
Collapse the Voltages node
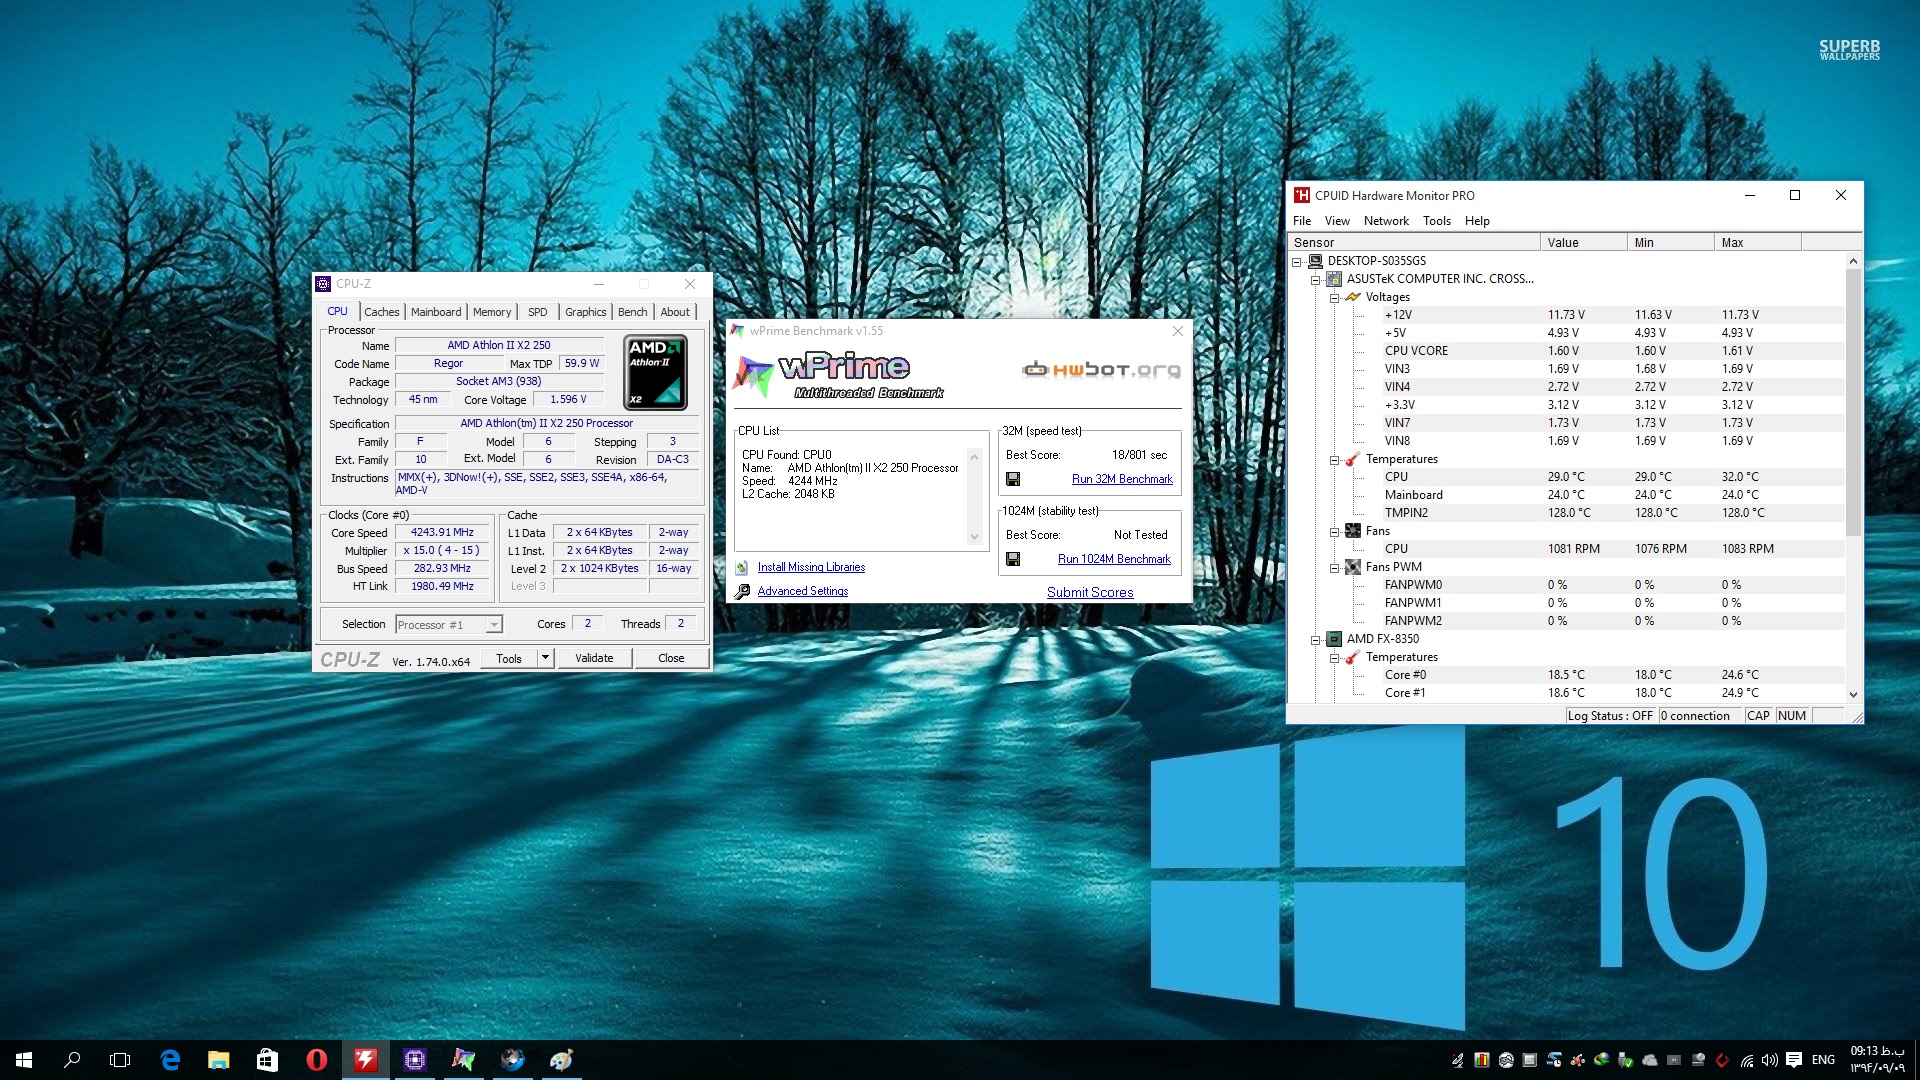point(1335,298)
